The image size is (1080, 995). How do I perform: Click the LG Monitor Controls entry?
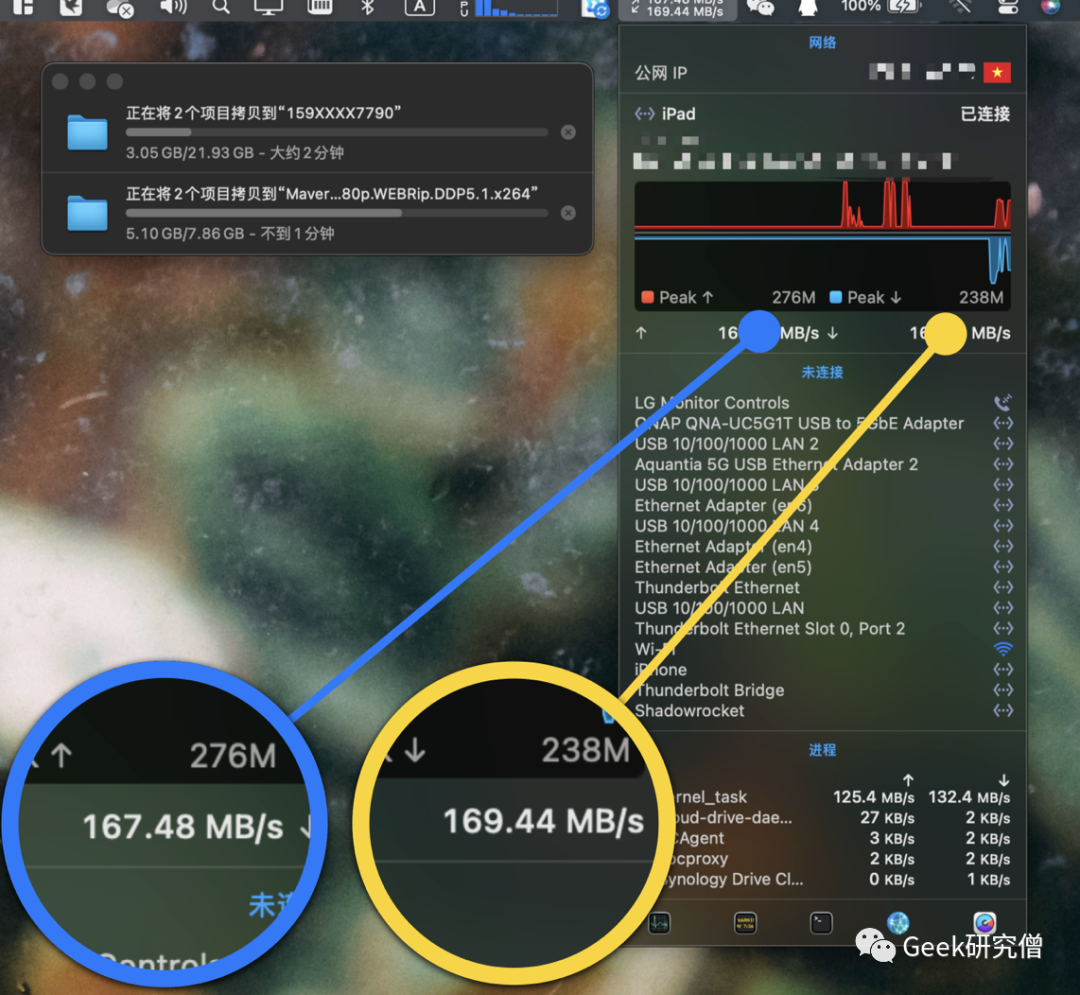pos(822,403)
